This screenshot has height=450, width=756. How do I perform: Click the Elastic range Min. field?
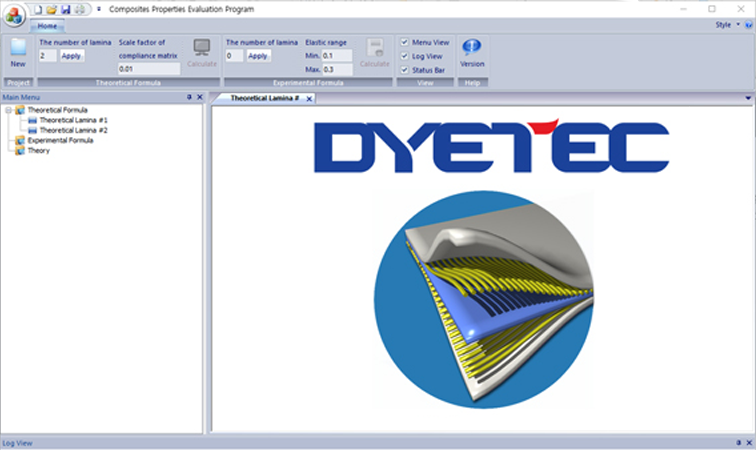(337, 55)
